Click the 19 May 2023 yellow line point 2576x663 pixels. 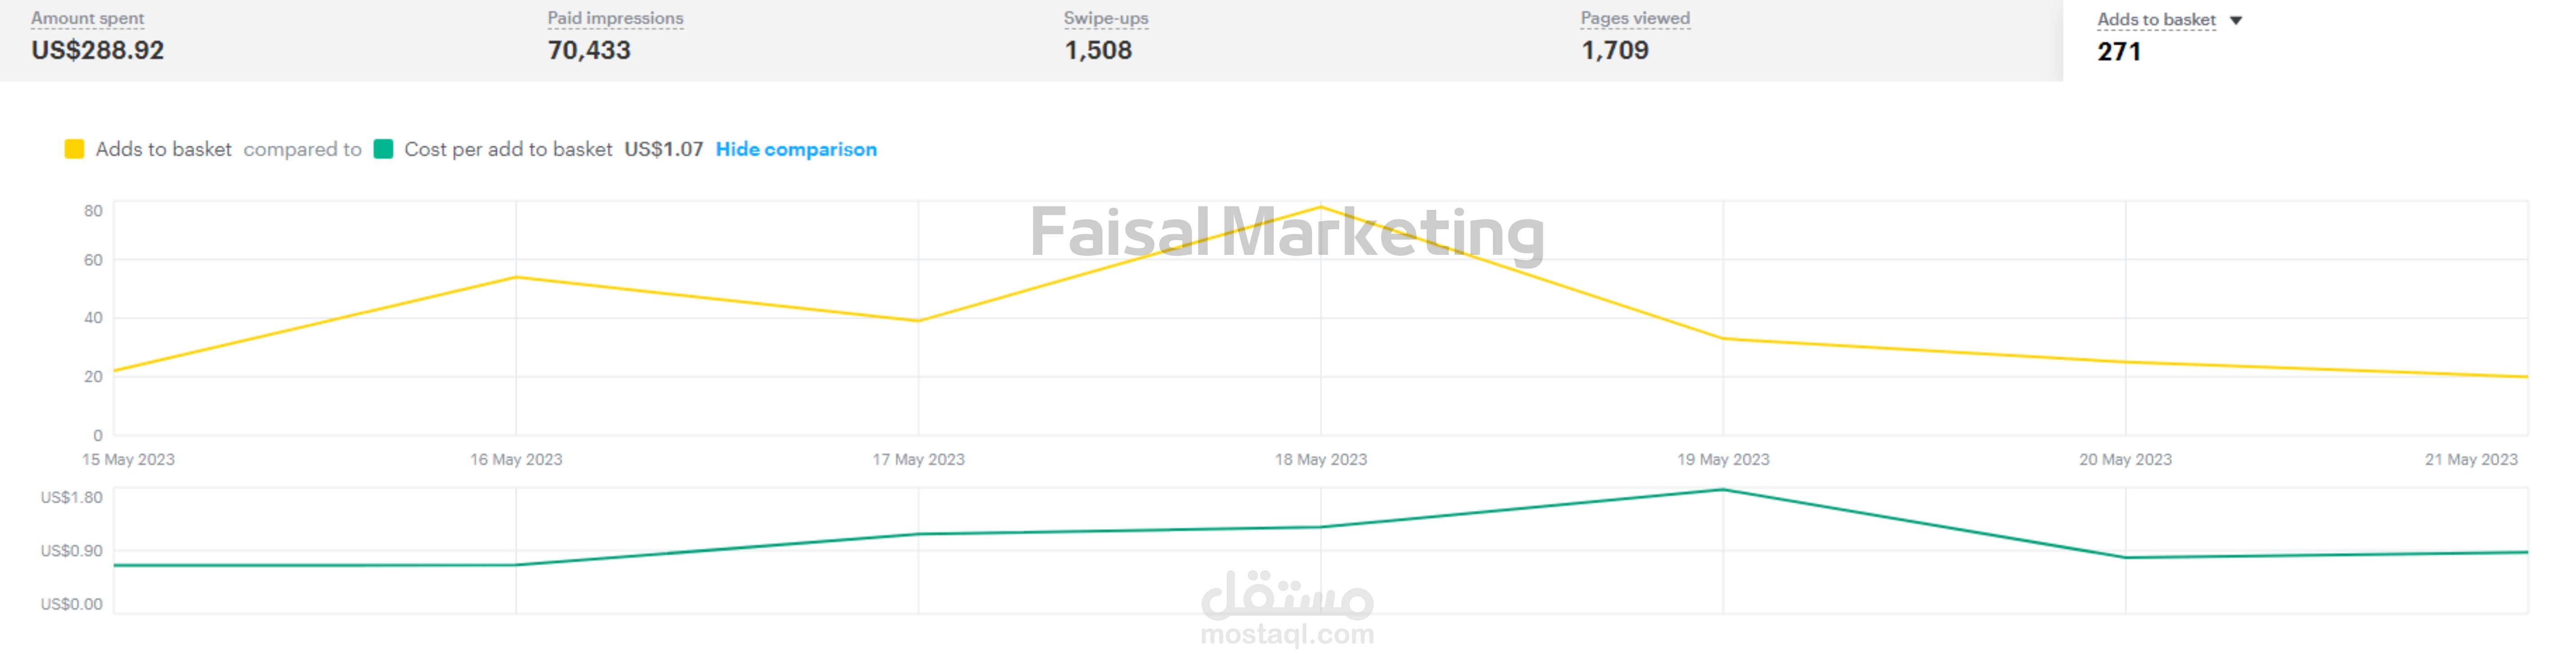(x=1723, y=339)
